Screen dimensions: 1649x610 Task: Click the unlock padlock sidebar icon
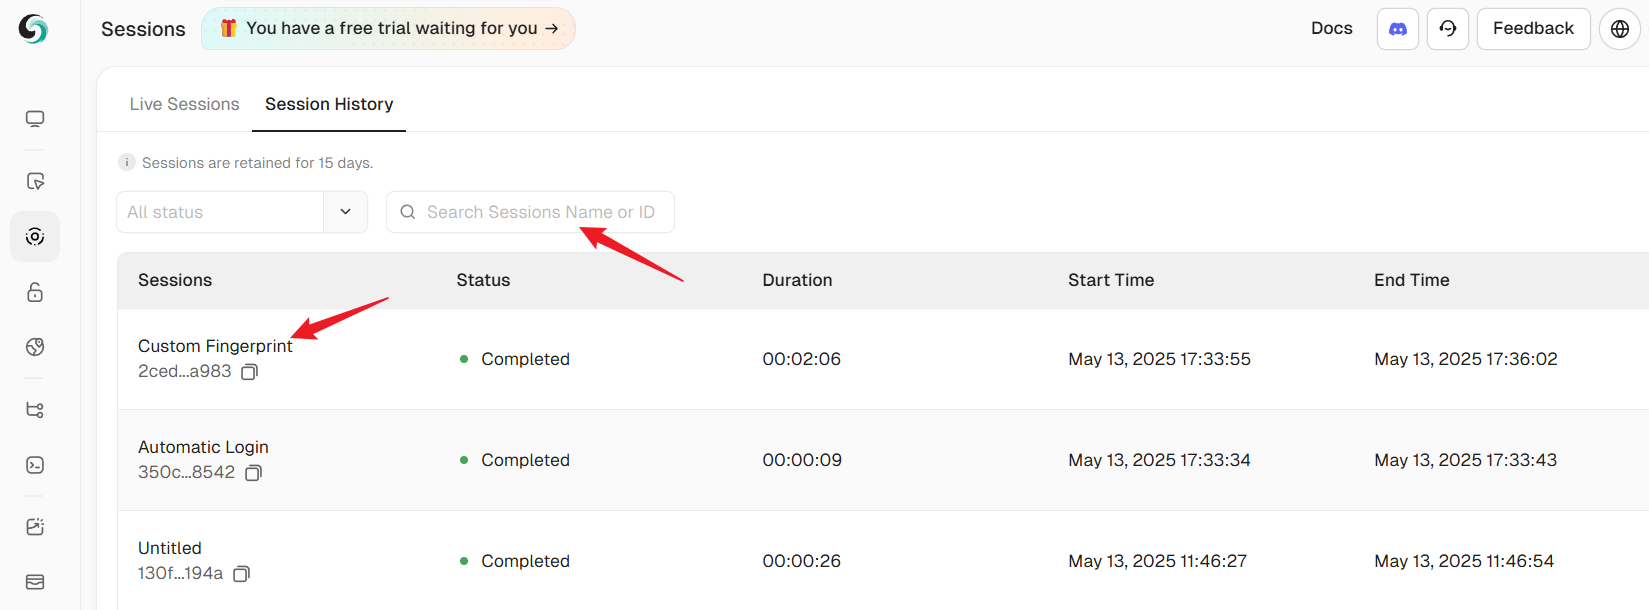tap(35, 292)
